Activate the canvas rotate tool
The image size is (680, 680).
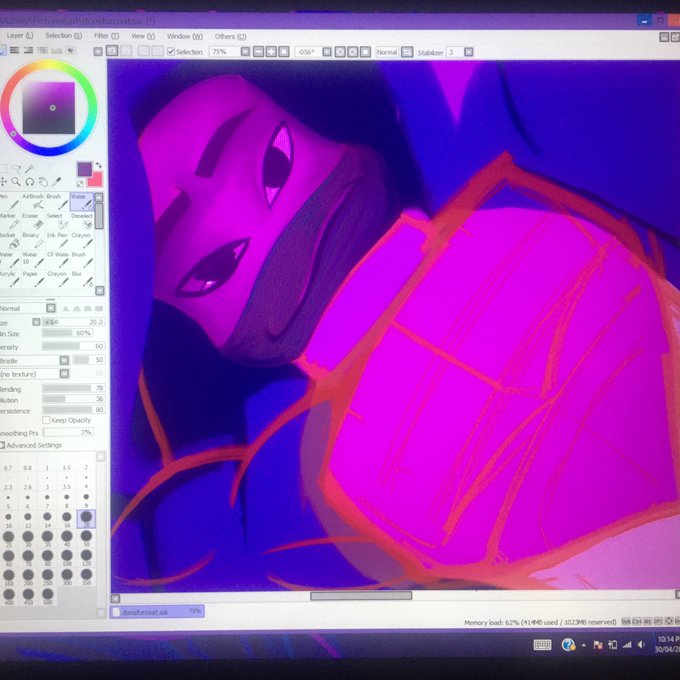29,182
